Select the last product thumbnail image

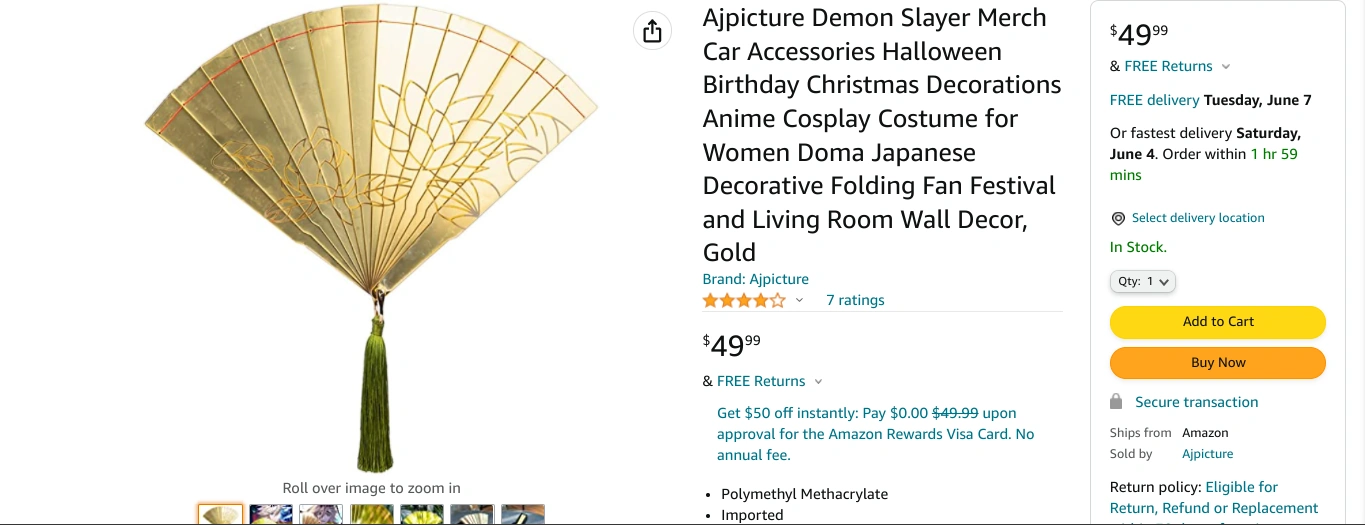[x=522, y=515]
